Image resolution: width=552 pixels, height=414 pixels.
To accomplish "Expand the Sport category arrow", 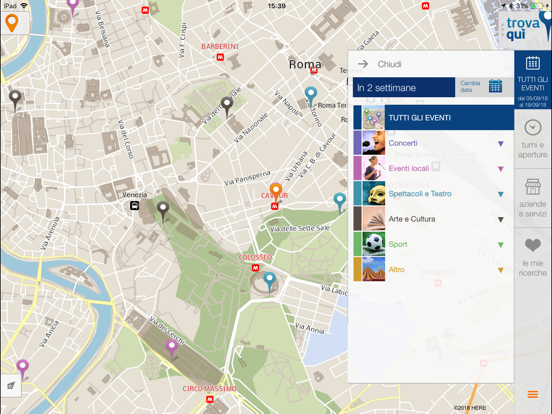I will pyautogui.click(x=501, y=245).
